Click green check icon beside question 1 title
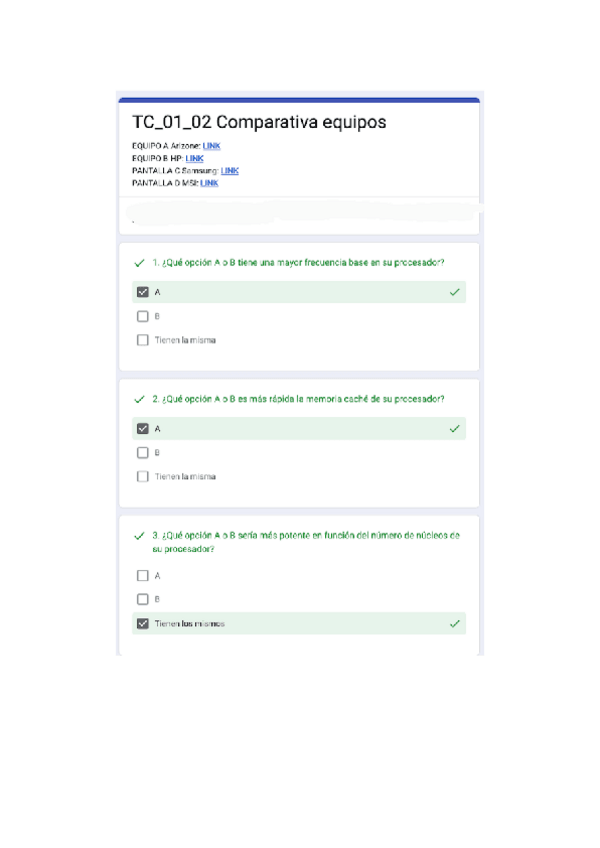This screenshot has width=600, height=848. (x=139, y=263)
